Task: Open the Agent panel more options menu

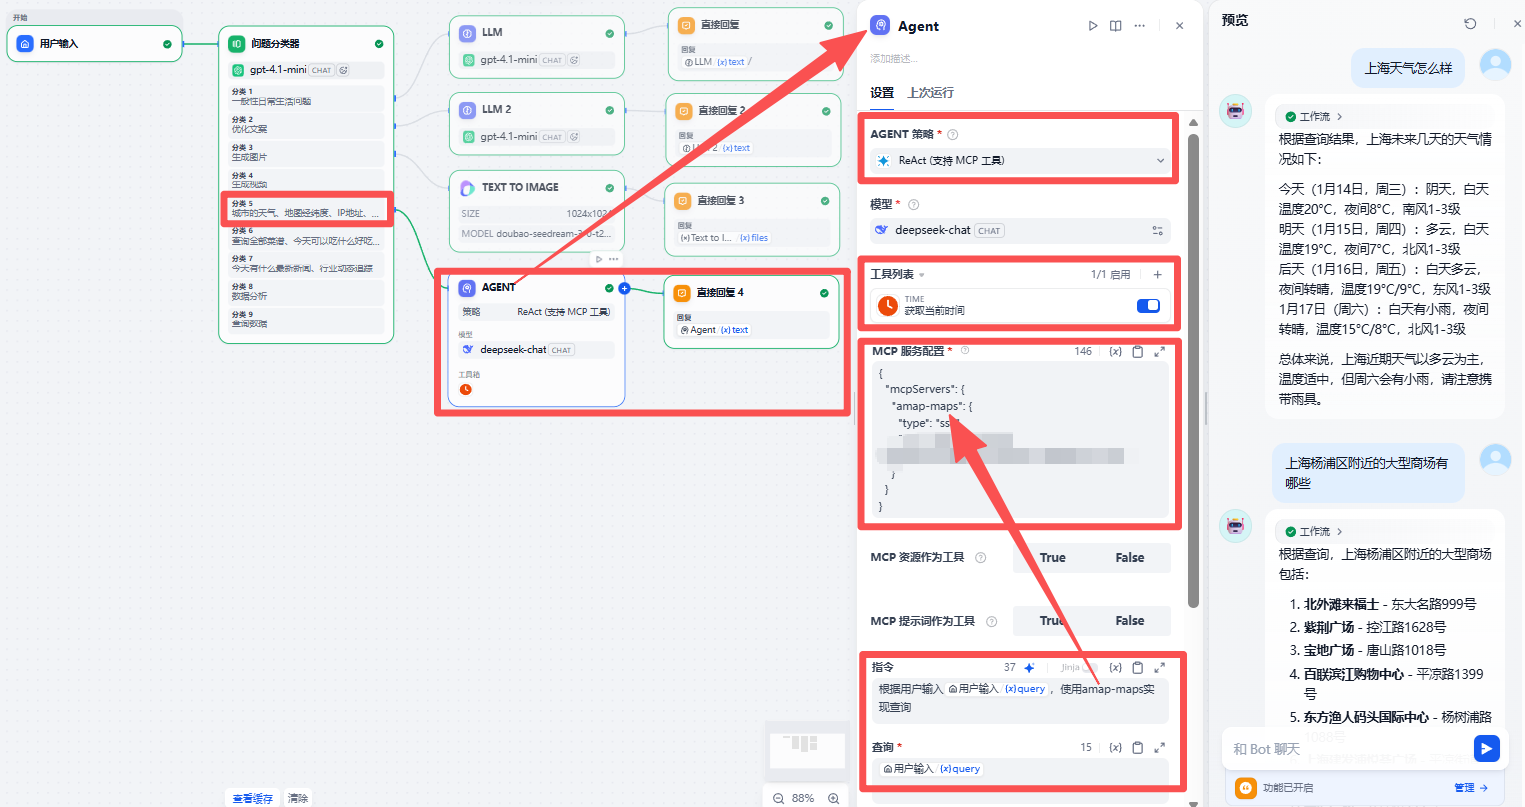Action: pyautogui.click(x=1140, y=26)
